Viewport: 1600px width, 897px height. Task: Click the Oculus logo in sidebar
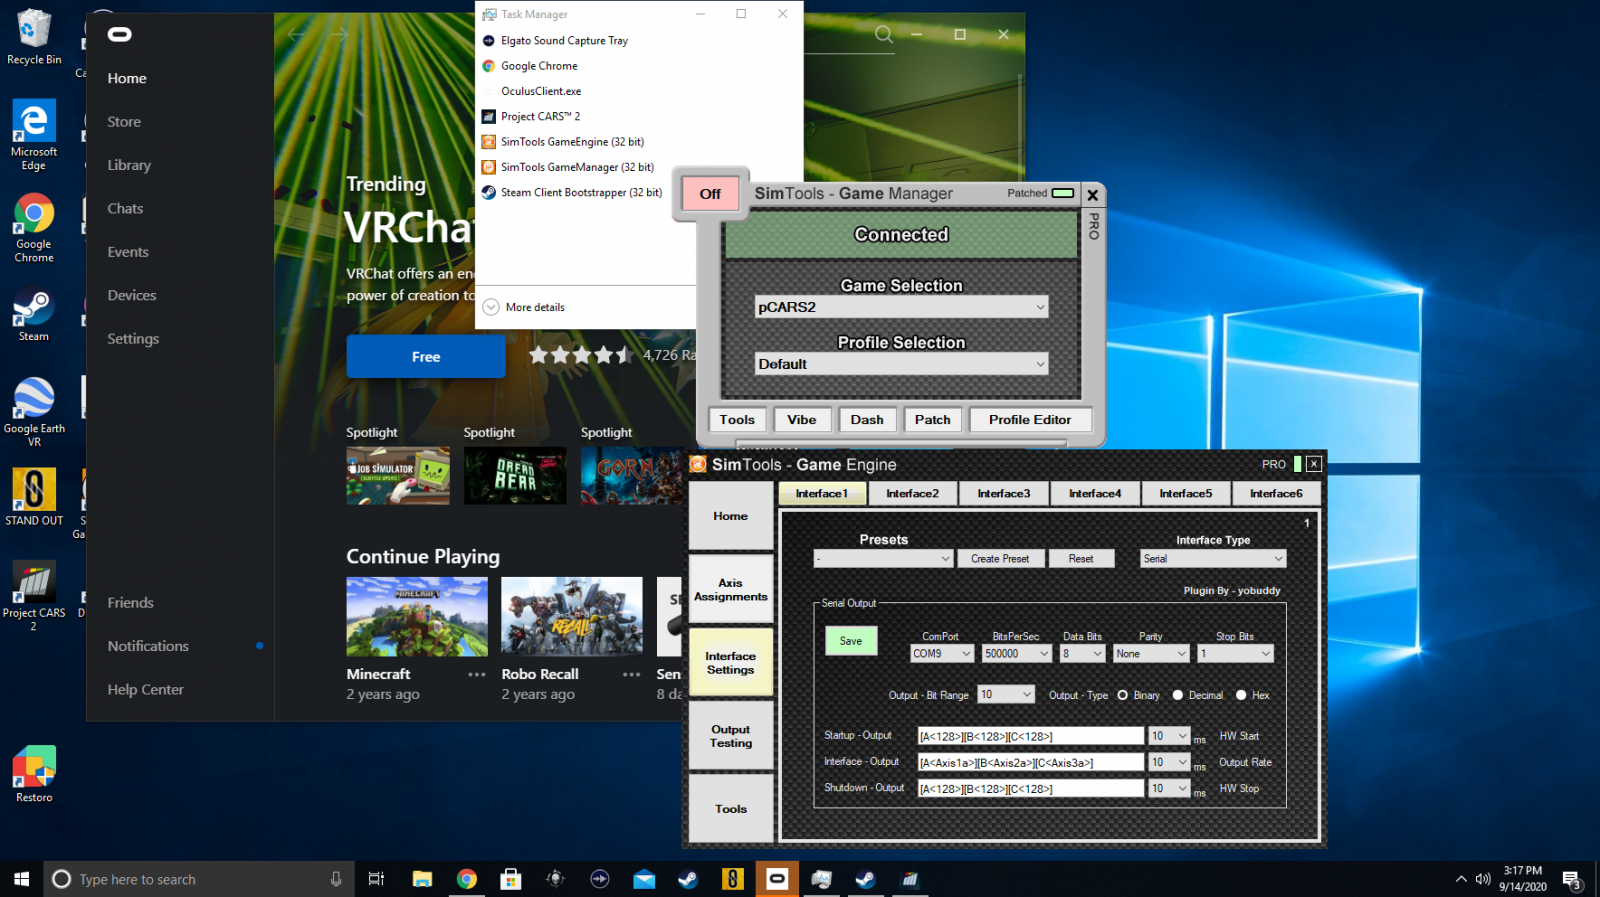click(120, 35)
